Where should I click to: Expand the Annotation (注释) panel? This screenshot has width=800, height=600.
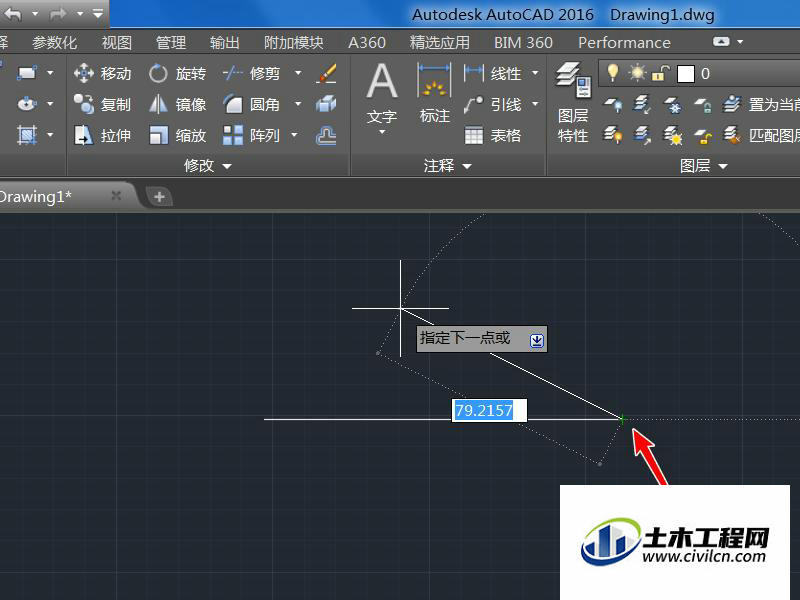pos(447,166)
